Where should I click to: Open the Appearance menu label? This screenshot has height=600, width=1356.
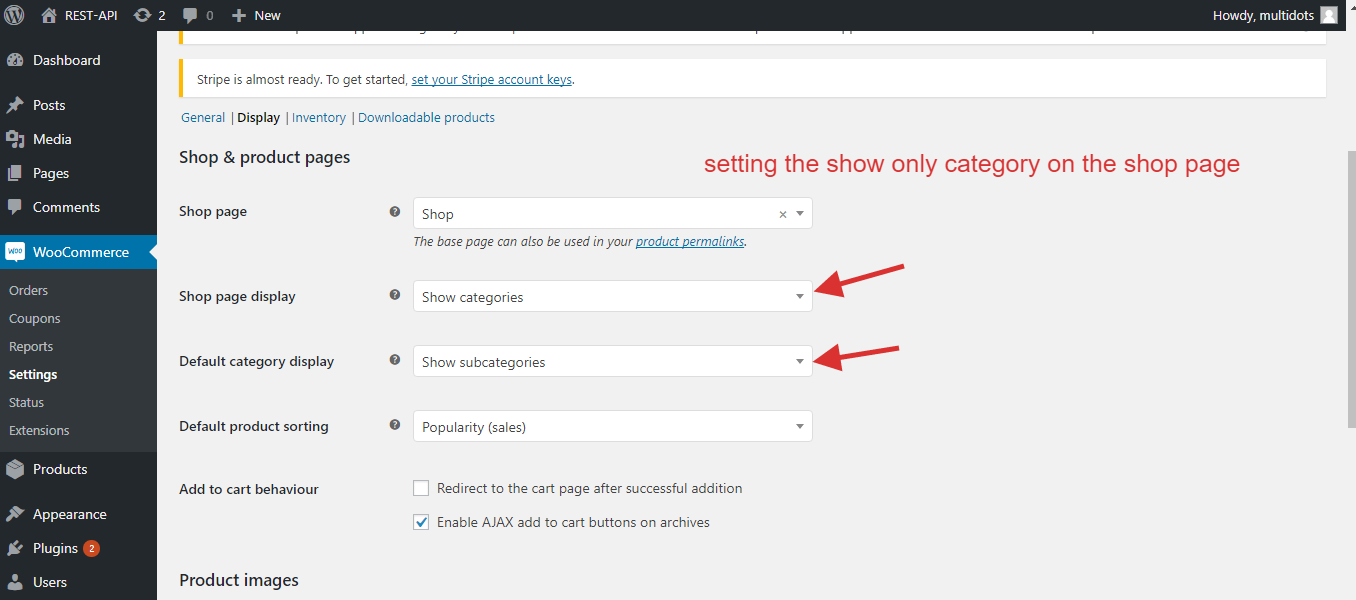coord(70,514)
